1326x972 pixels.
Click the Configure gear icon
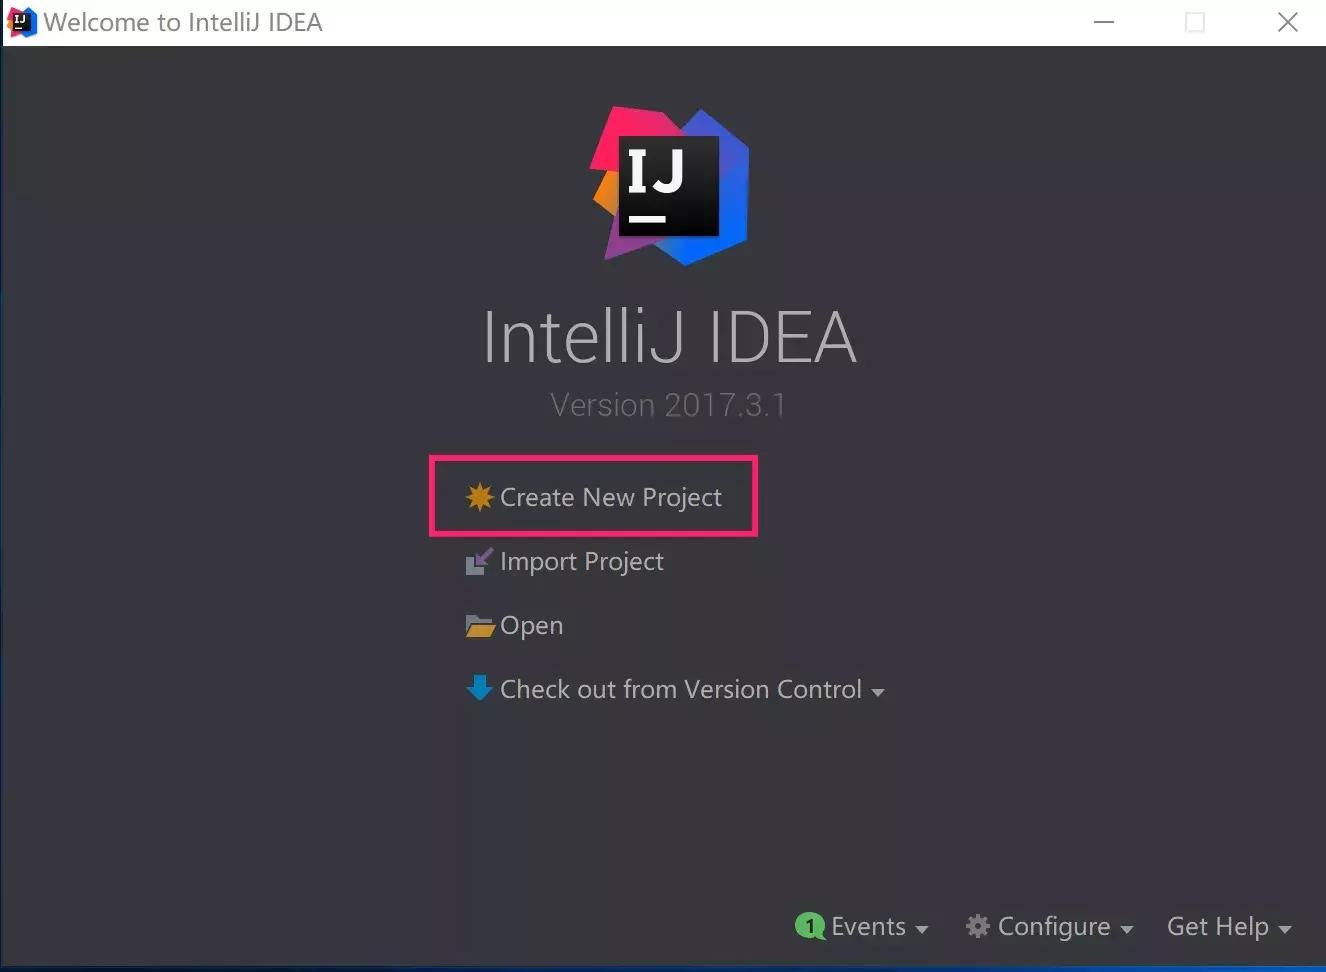pos(977,926)
